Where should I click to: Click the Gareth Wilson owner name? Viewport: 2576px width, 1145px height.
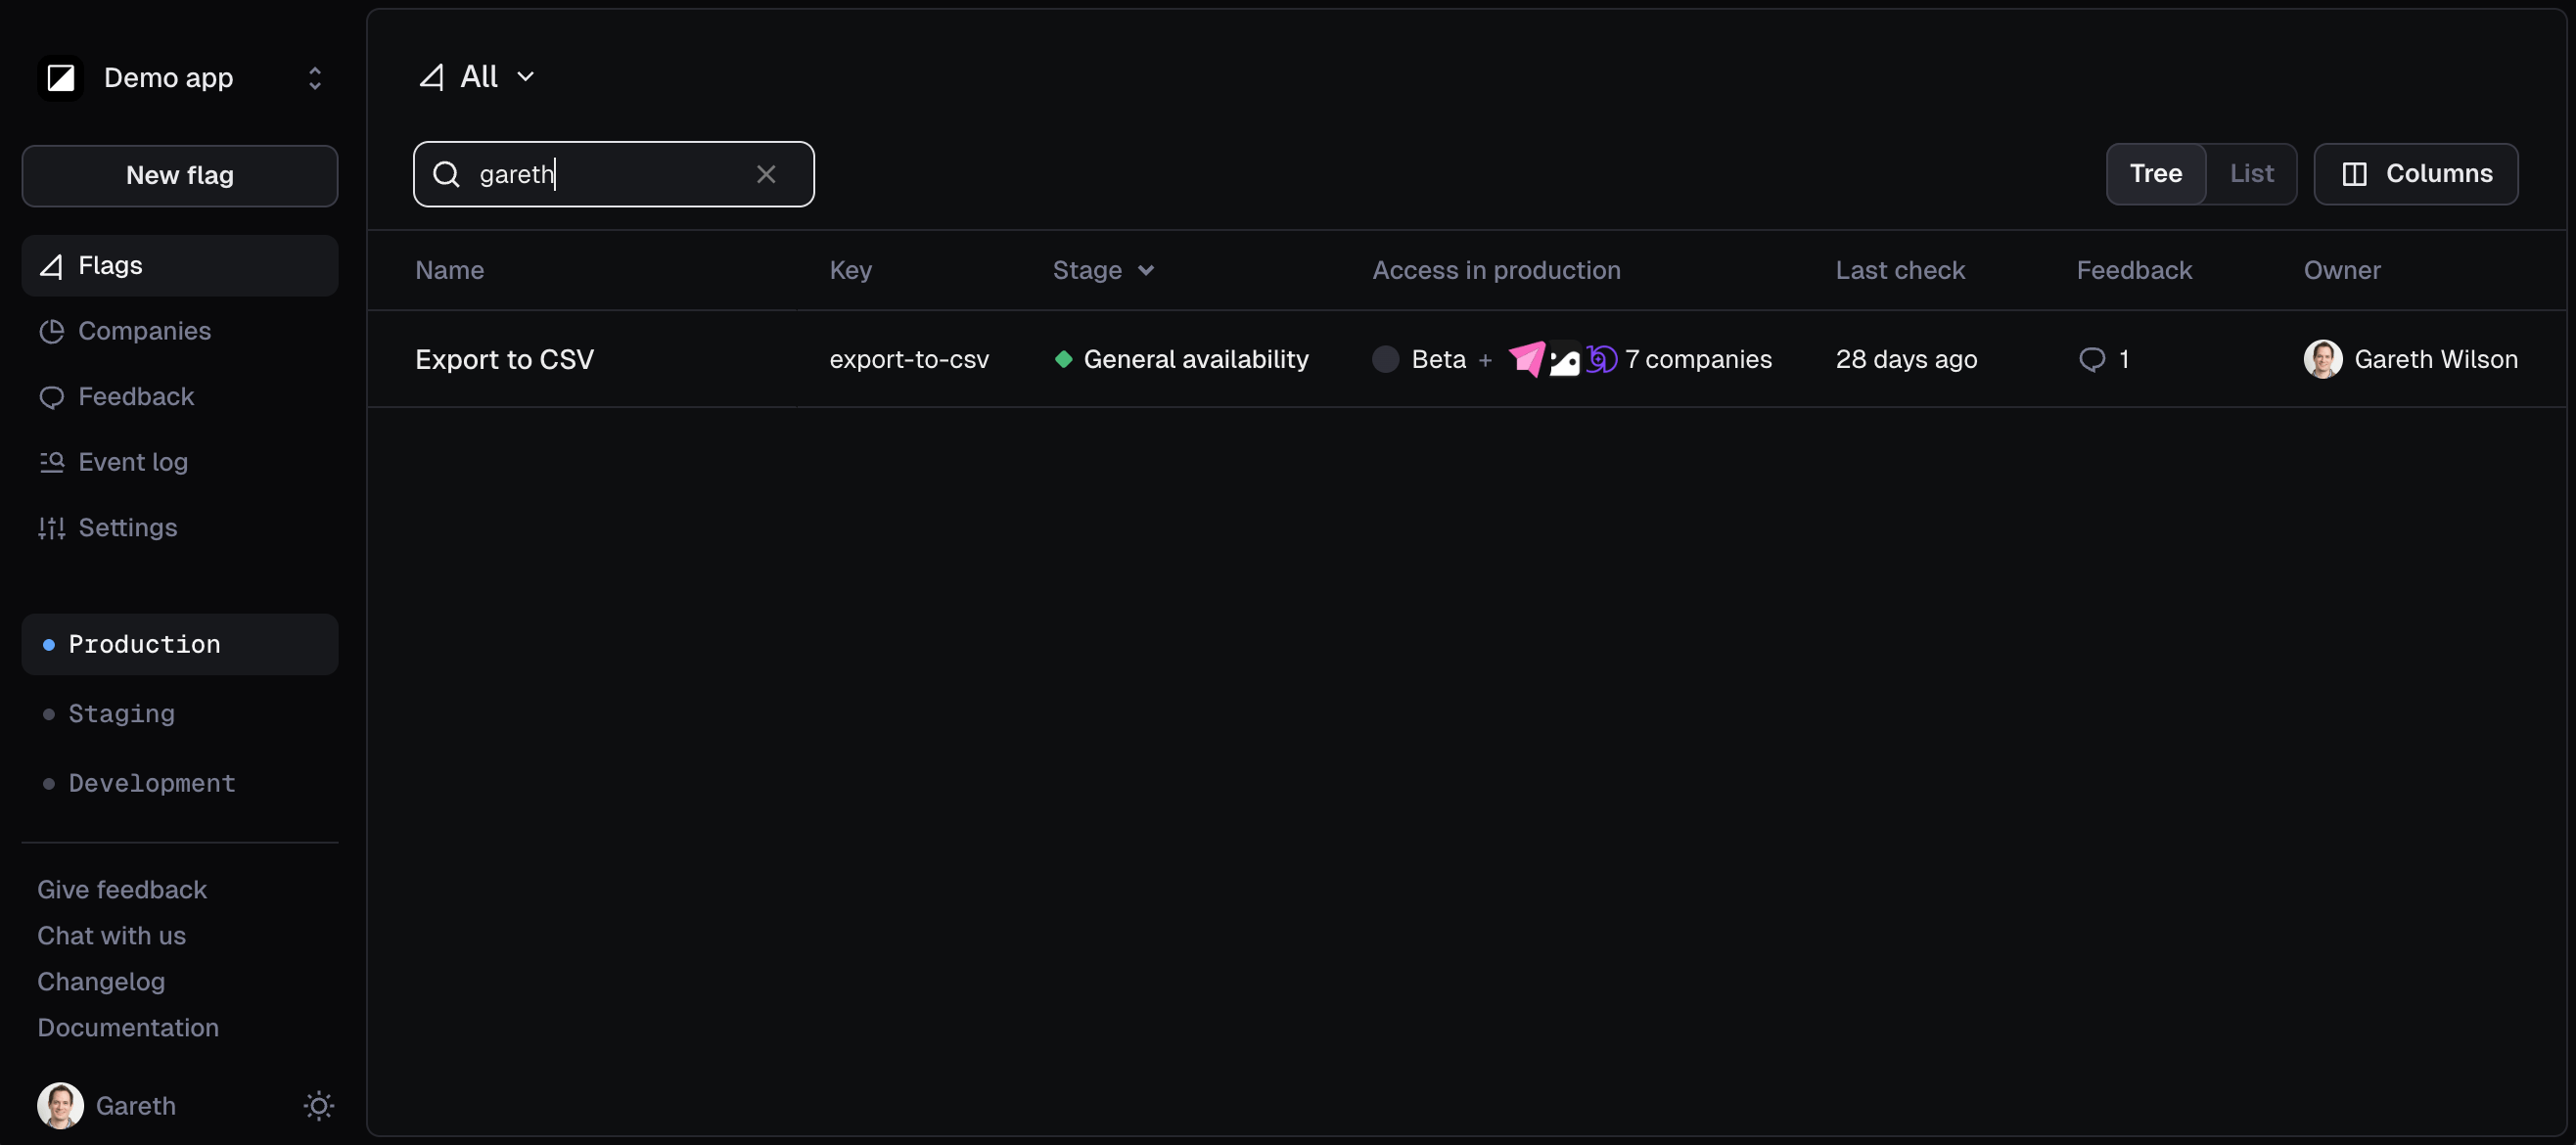tap(2436, 359)
